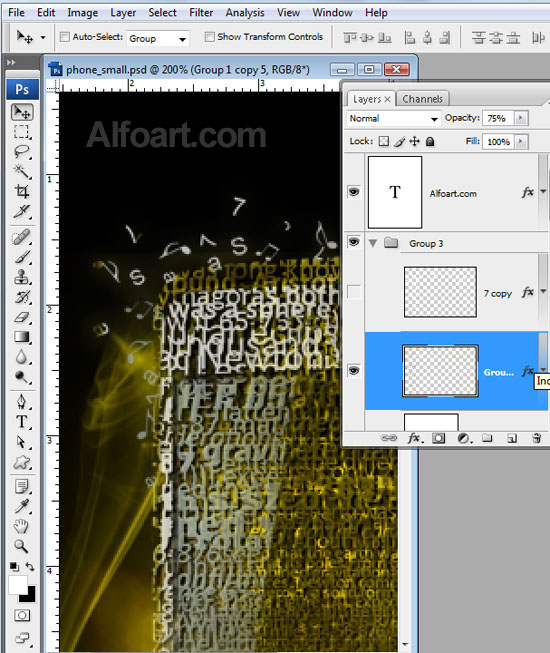Select the Healing Brush tool
This screenshot has height=653, width=550.
pyautogui.click(x=21, y=237)
